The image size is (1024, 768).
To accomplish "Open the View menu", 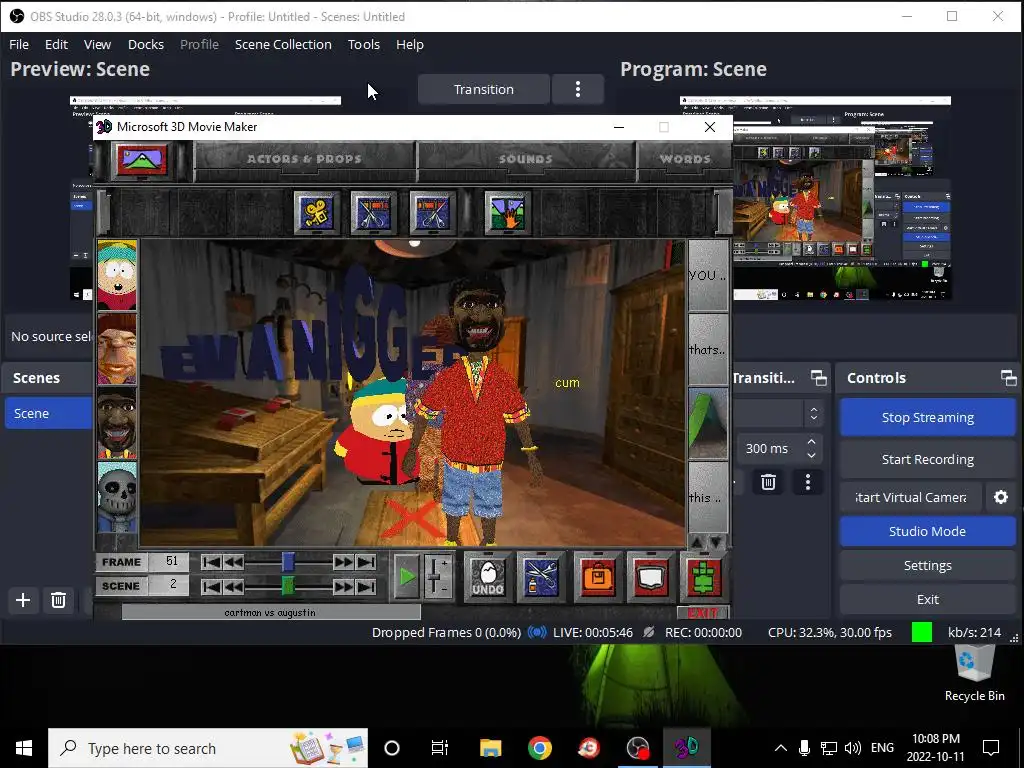I will click(x=97, y=44).
